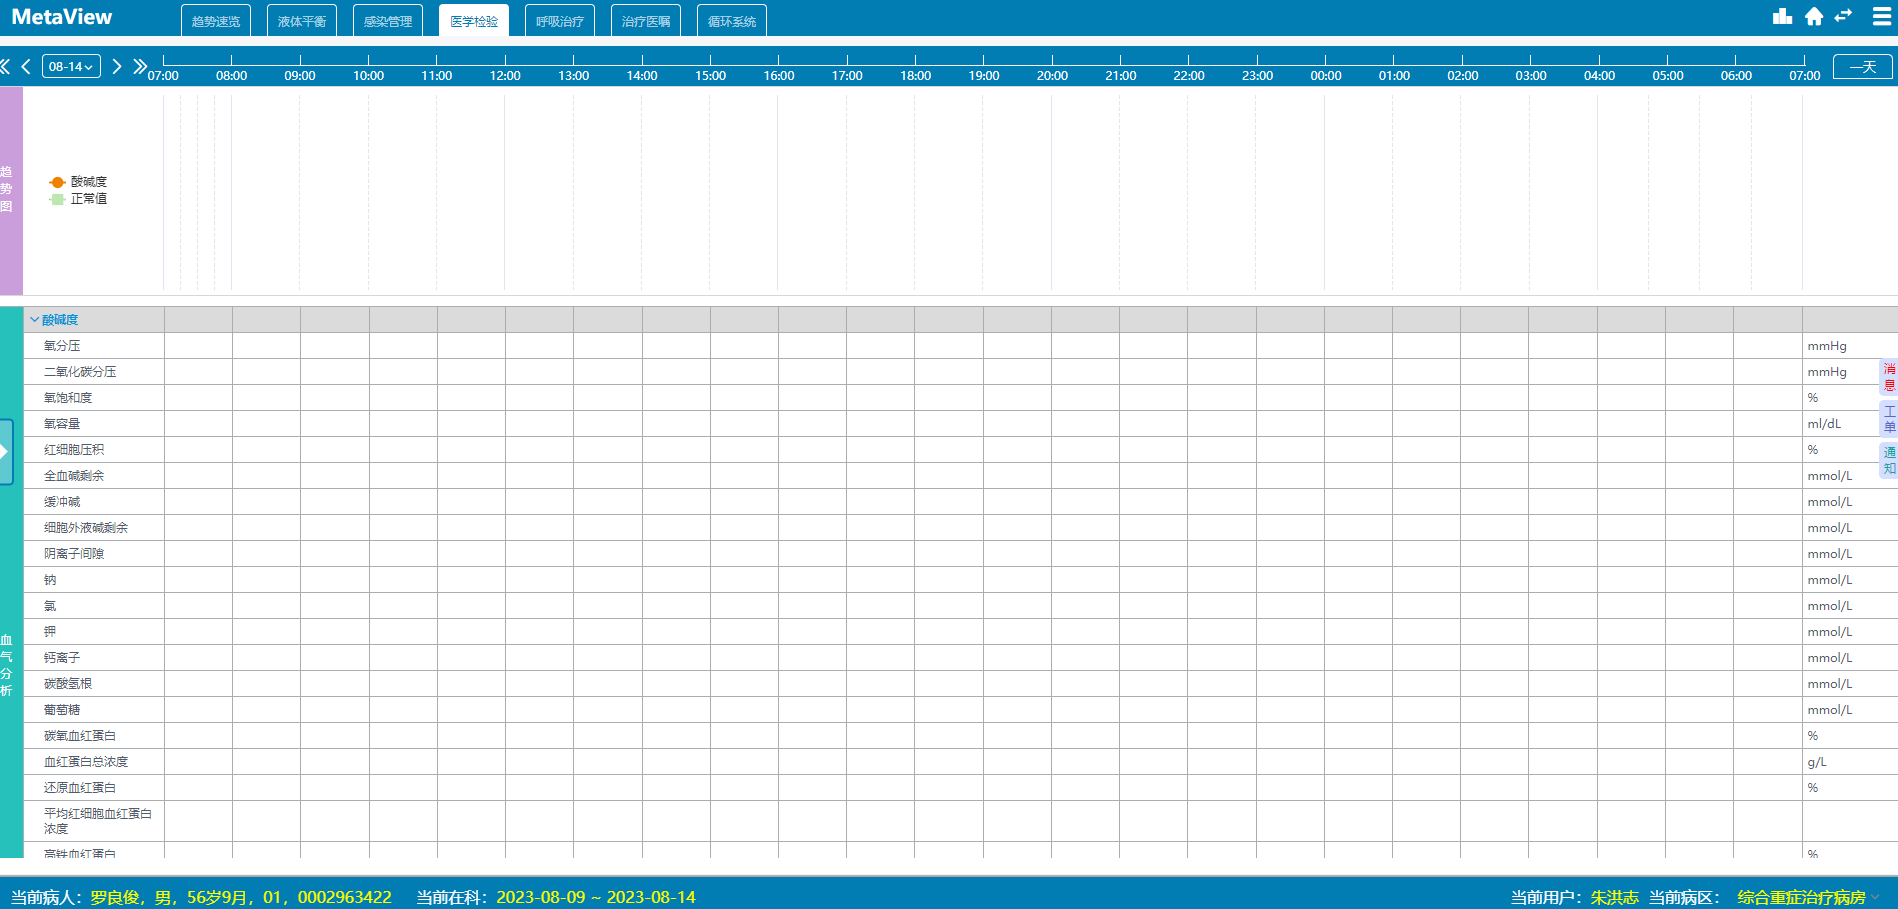This screenshot has height=909, width=1898.
Task: Toggle the green 正常值 legend marker
Action: point(57,199)
